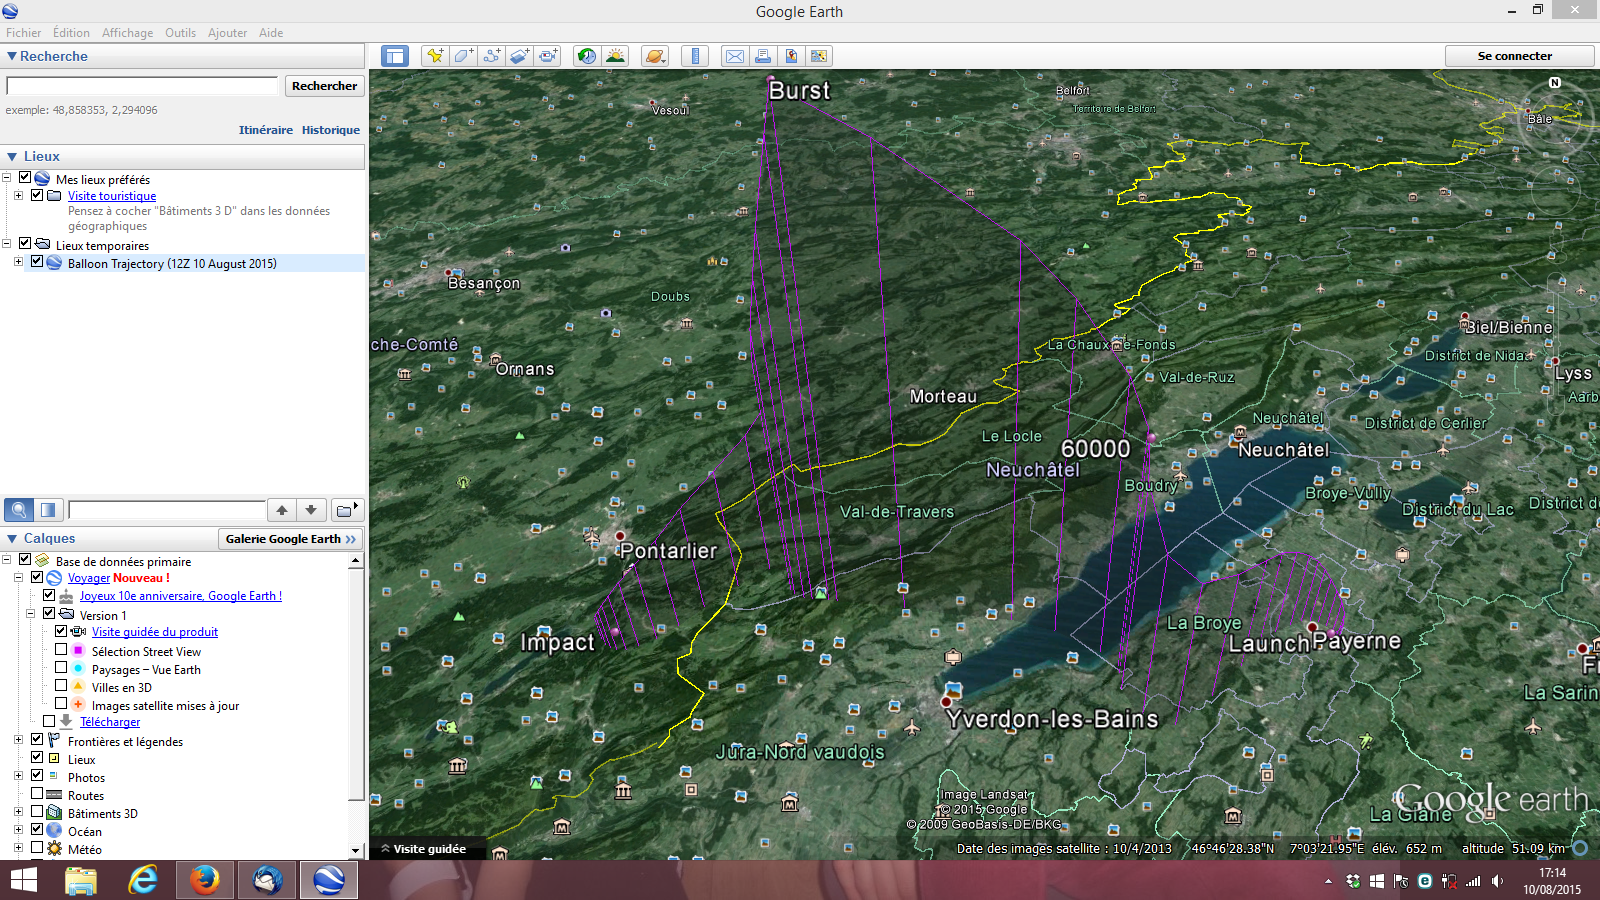Click the print toolbar icon
Image resolution: width=1600 pixels, height=900 pixels.
pos(763,56)
